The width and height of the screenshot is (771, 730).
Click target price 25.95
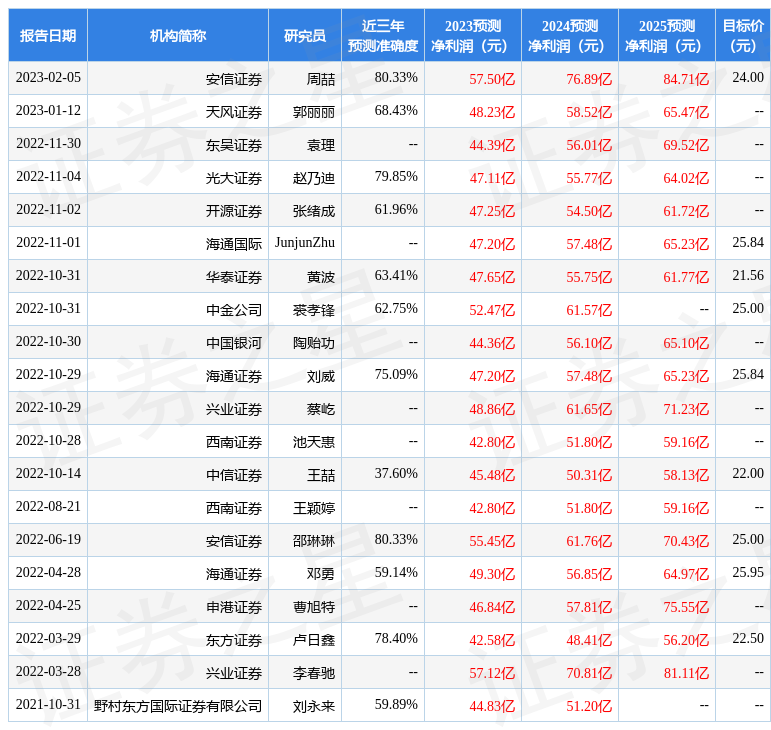pos(748,572)
